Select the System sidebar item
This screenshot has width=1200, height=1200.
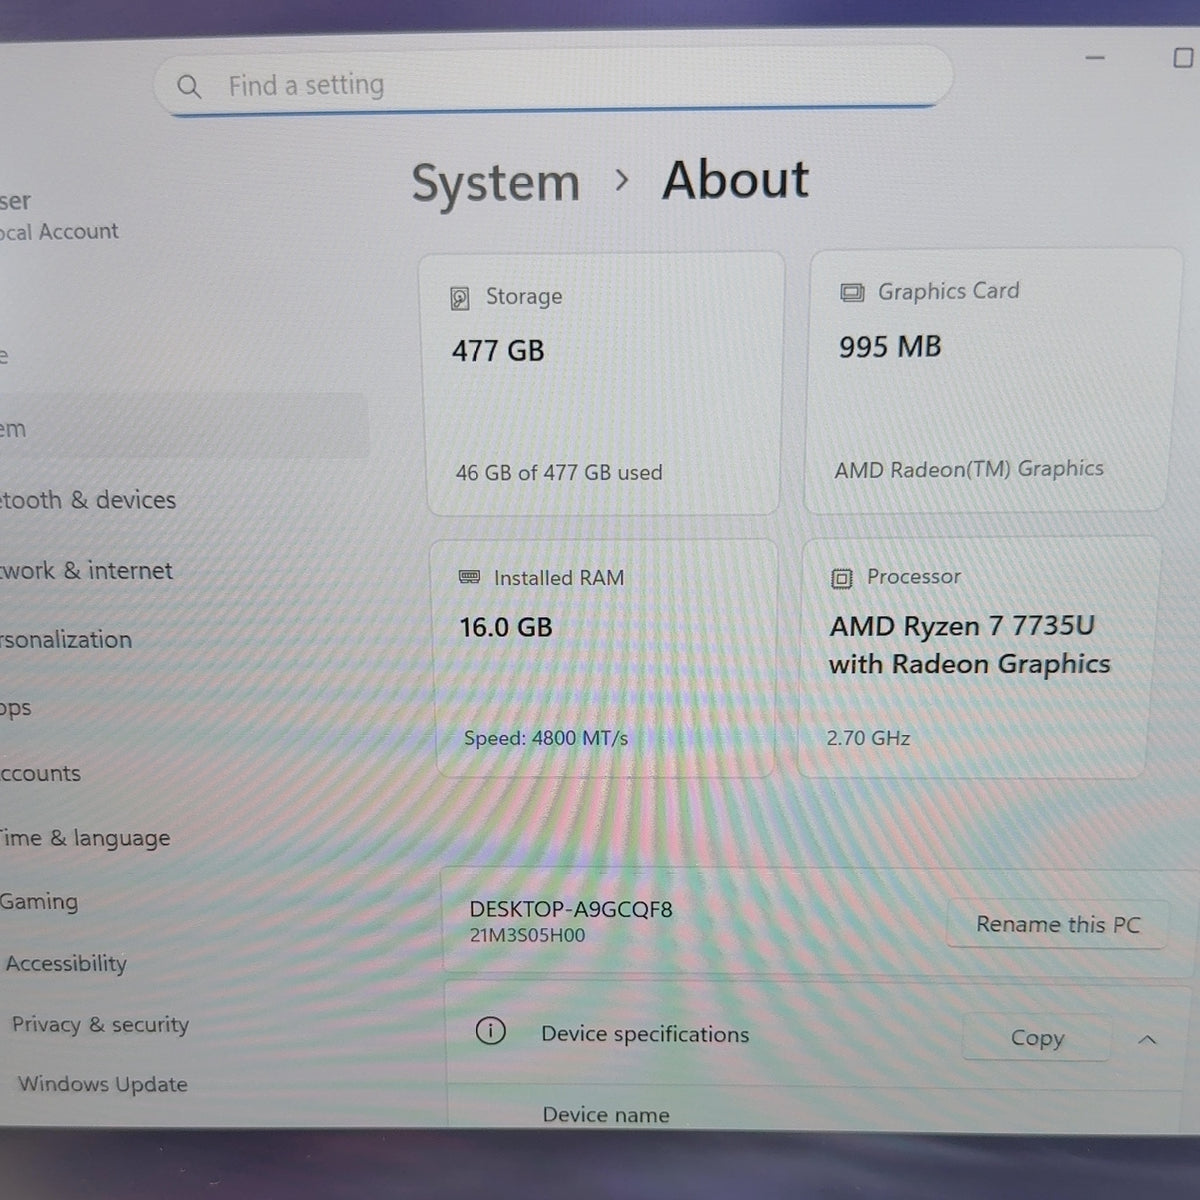184,427
